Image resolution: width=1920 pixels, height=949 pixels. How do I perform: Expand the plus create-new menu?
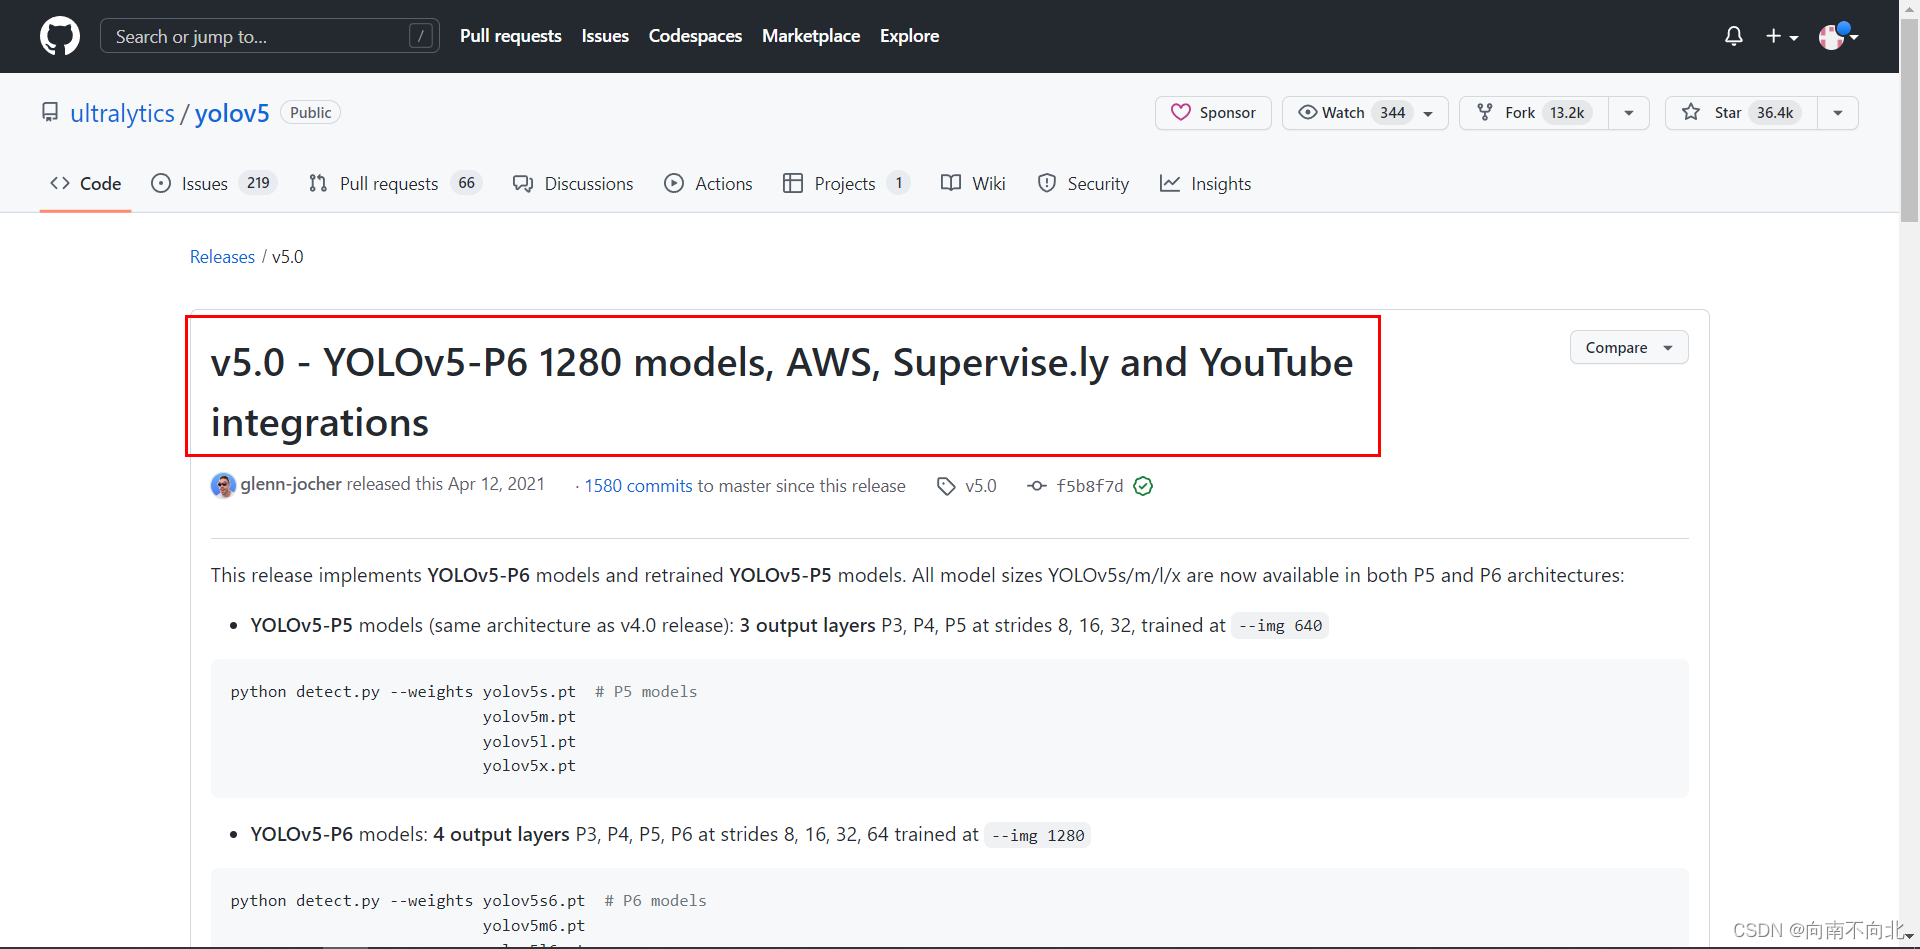click(1782, 36)
